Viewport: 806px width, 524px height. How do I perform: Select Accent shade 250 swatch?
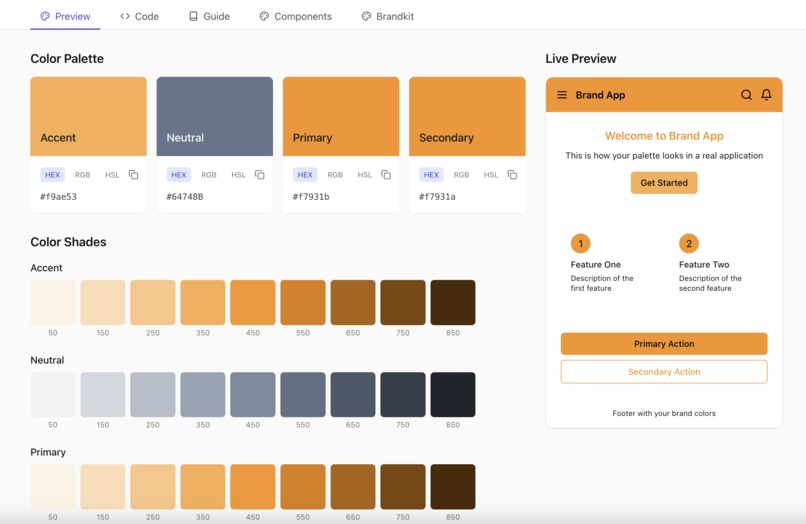click(x=153, y=302)
